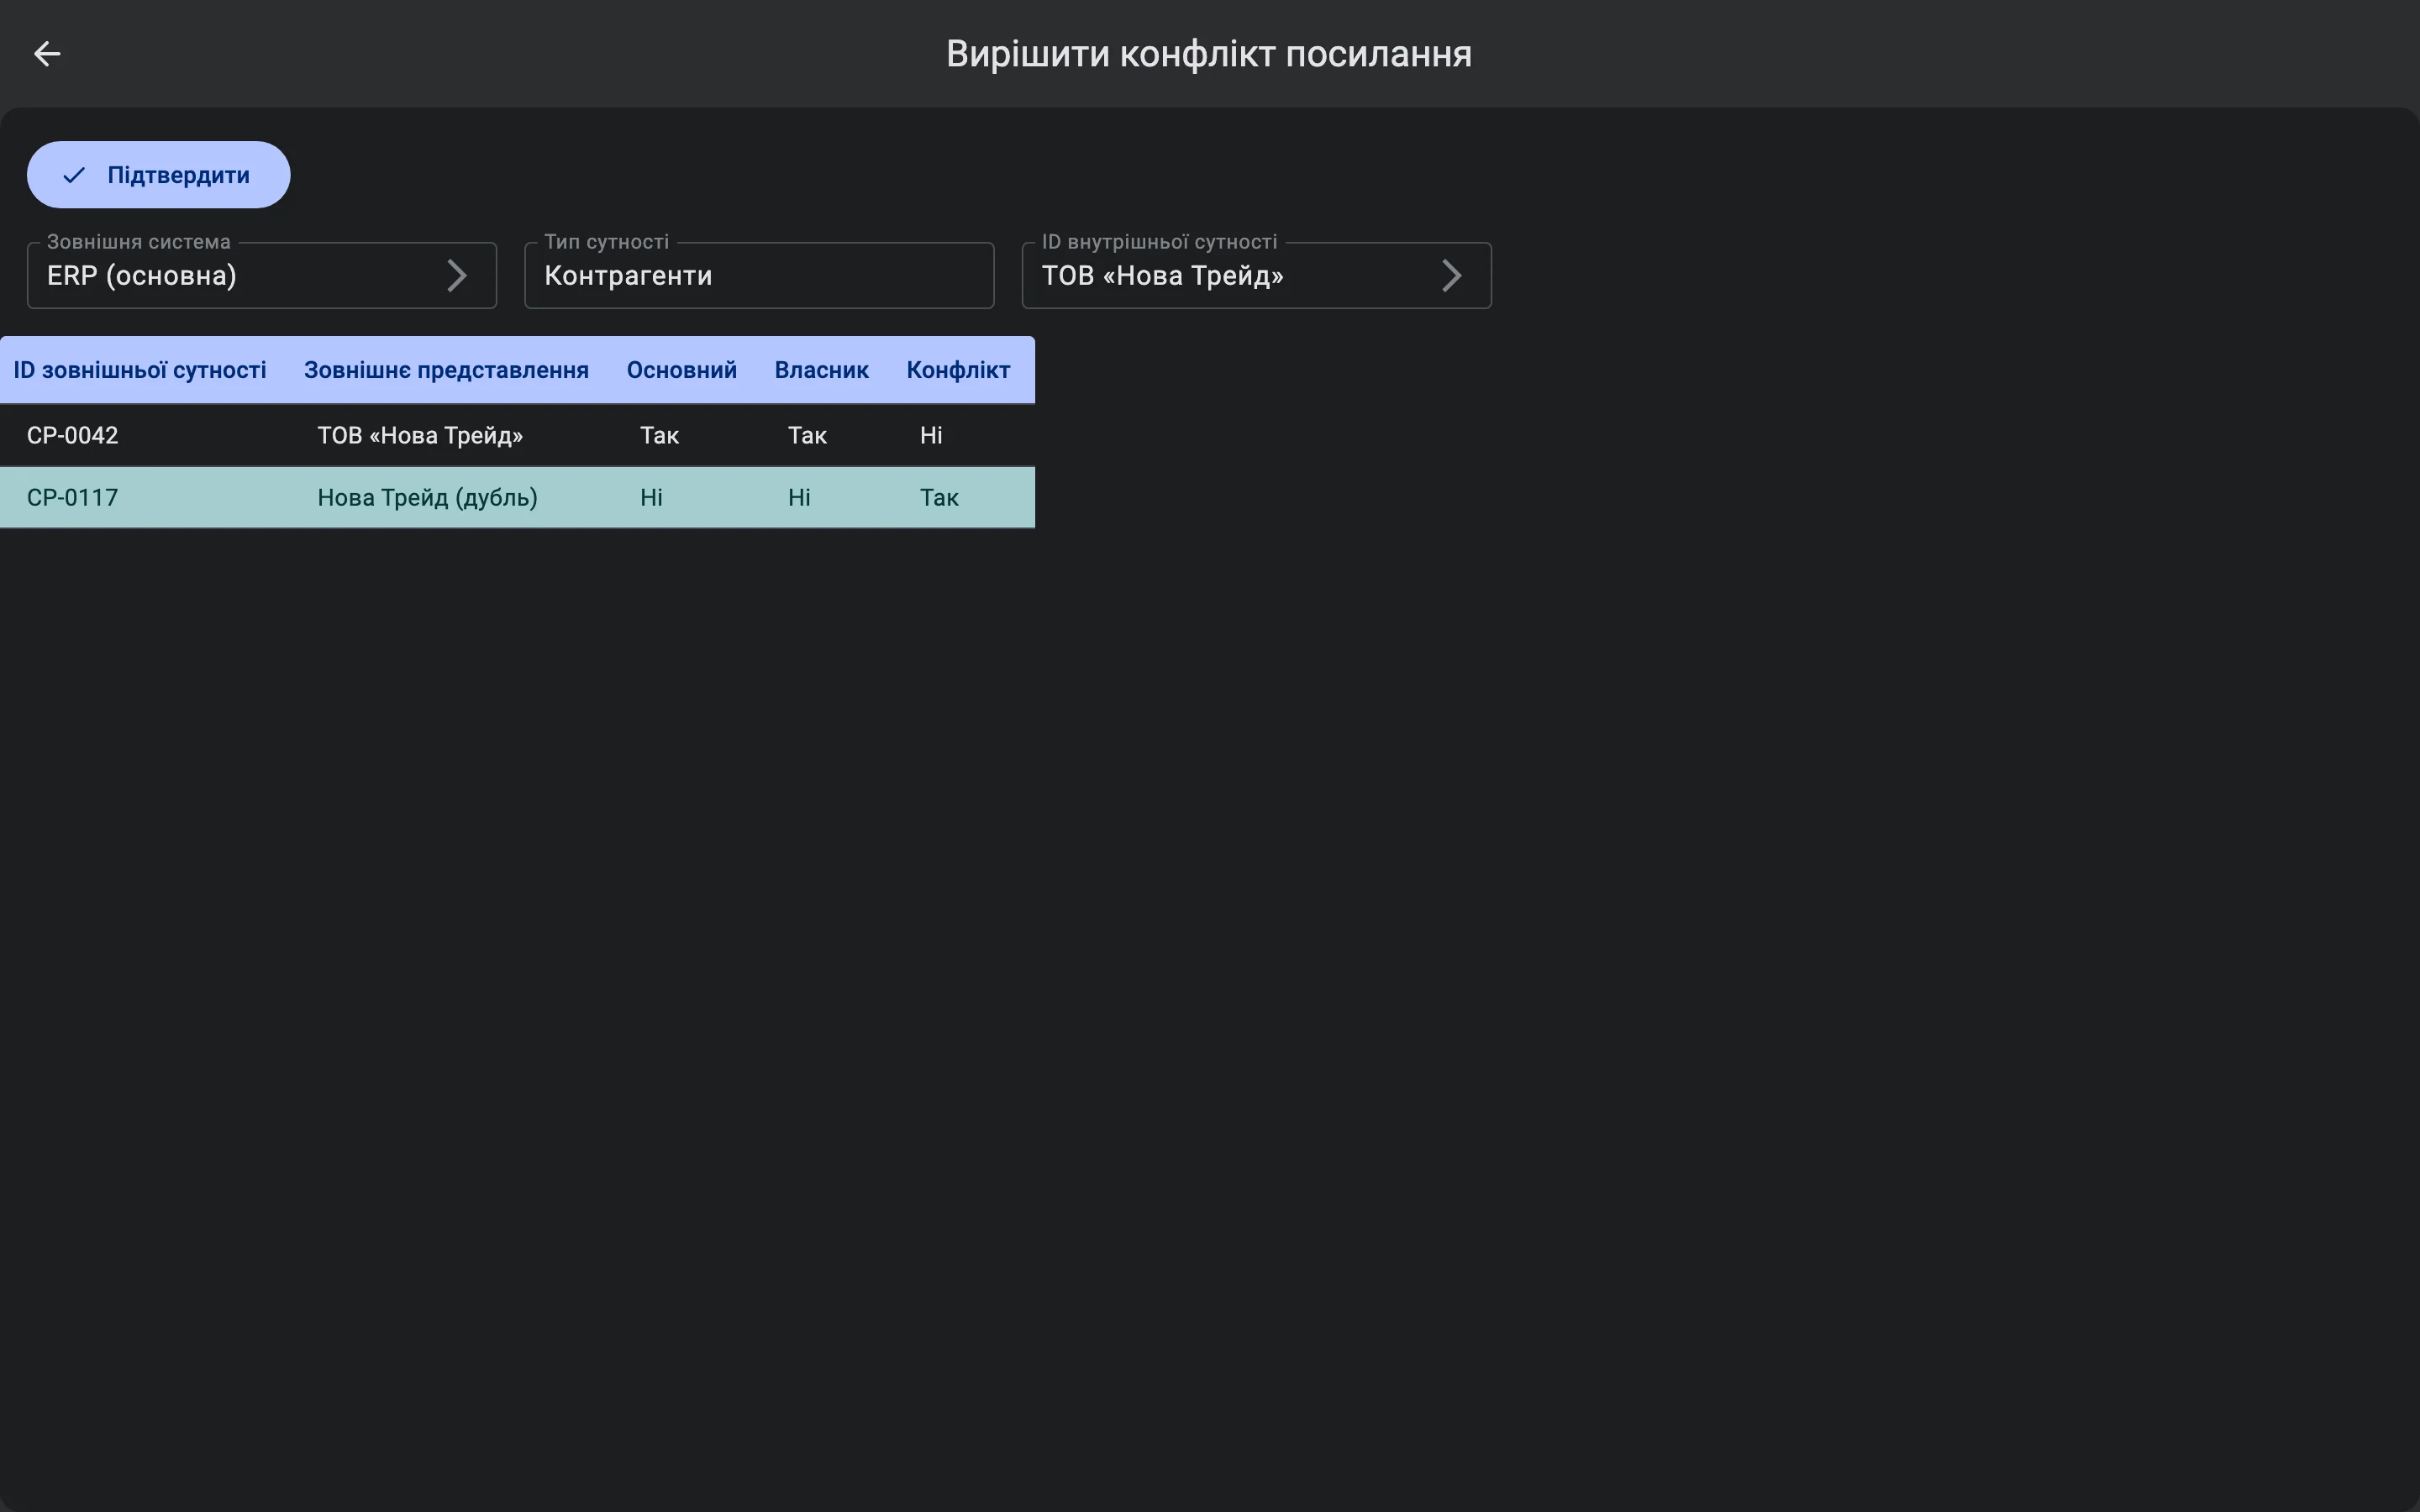Click Нова Трейд (дубль) cell
Viewport: 2420px width, 1512px height.
point(427,497)
